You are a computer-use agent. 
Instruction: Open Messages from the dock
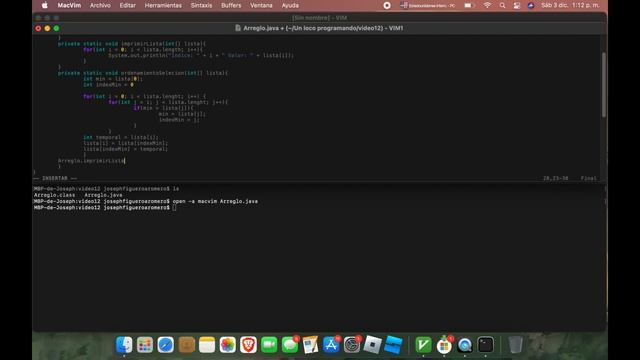[290, 345]
